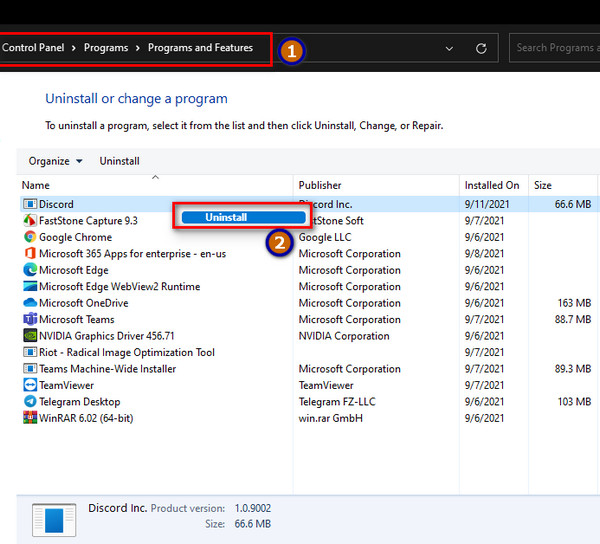Select TeamViewer program name
600x544 pixels.
click(66, 385)
